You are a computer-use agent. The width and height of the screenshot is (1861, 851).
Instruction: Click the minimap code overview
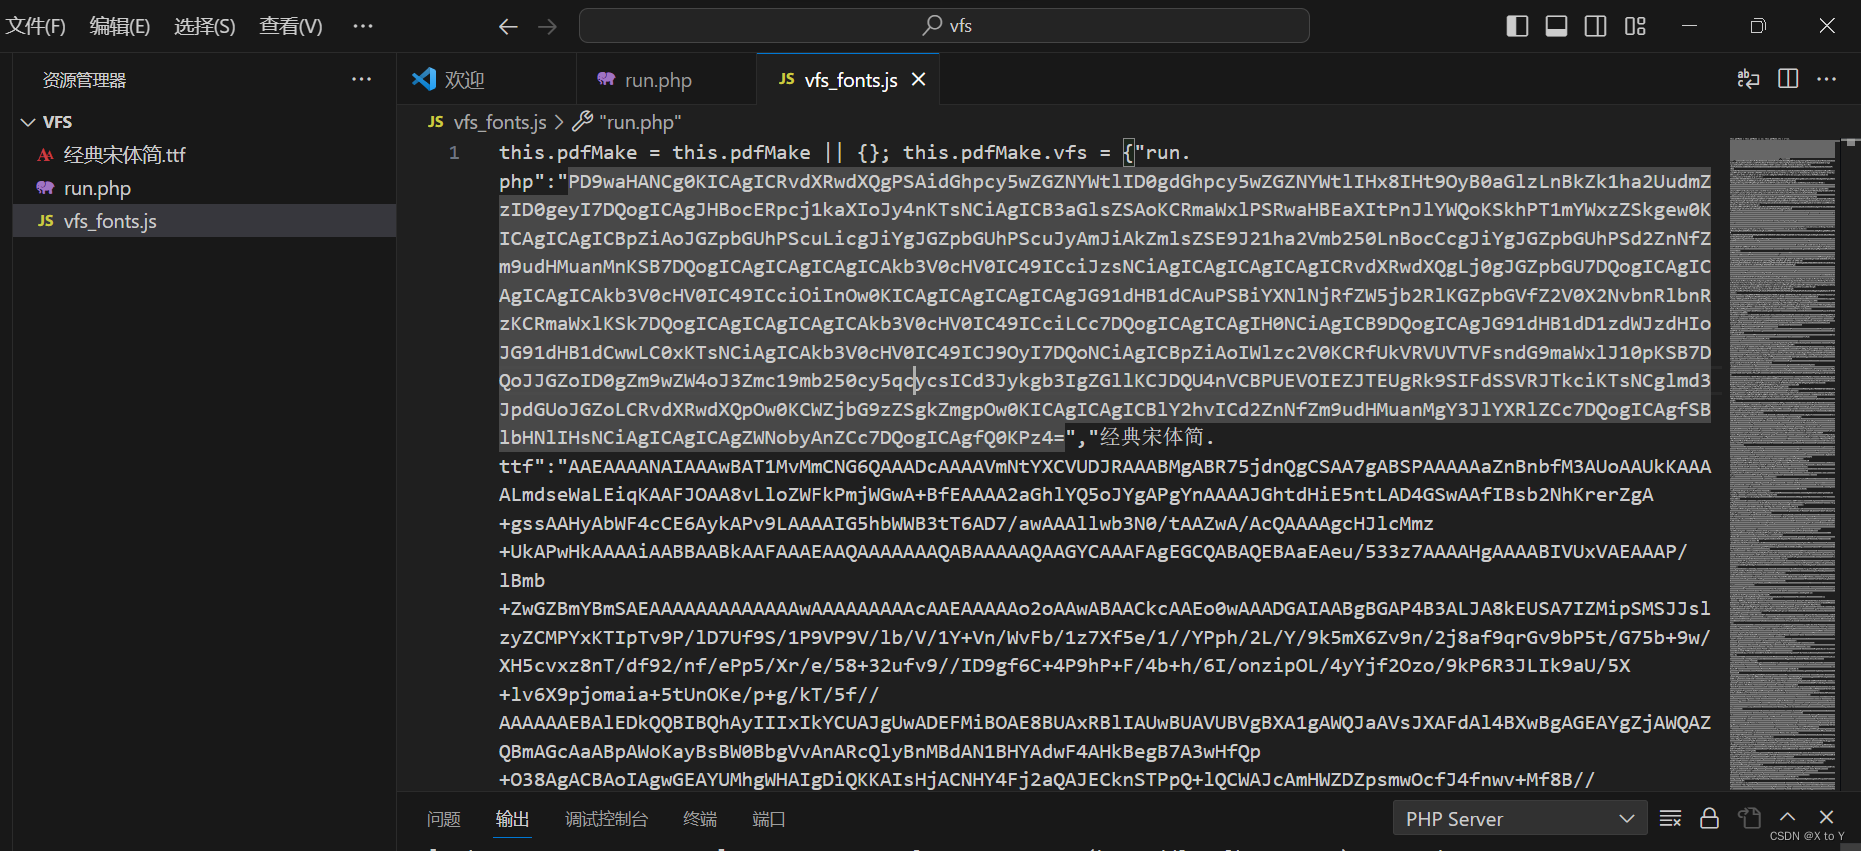coord(1782,463)
